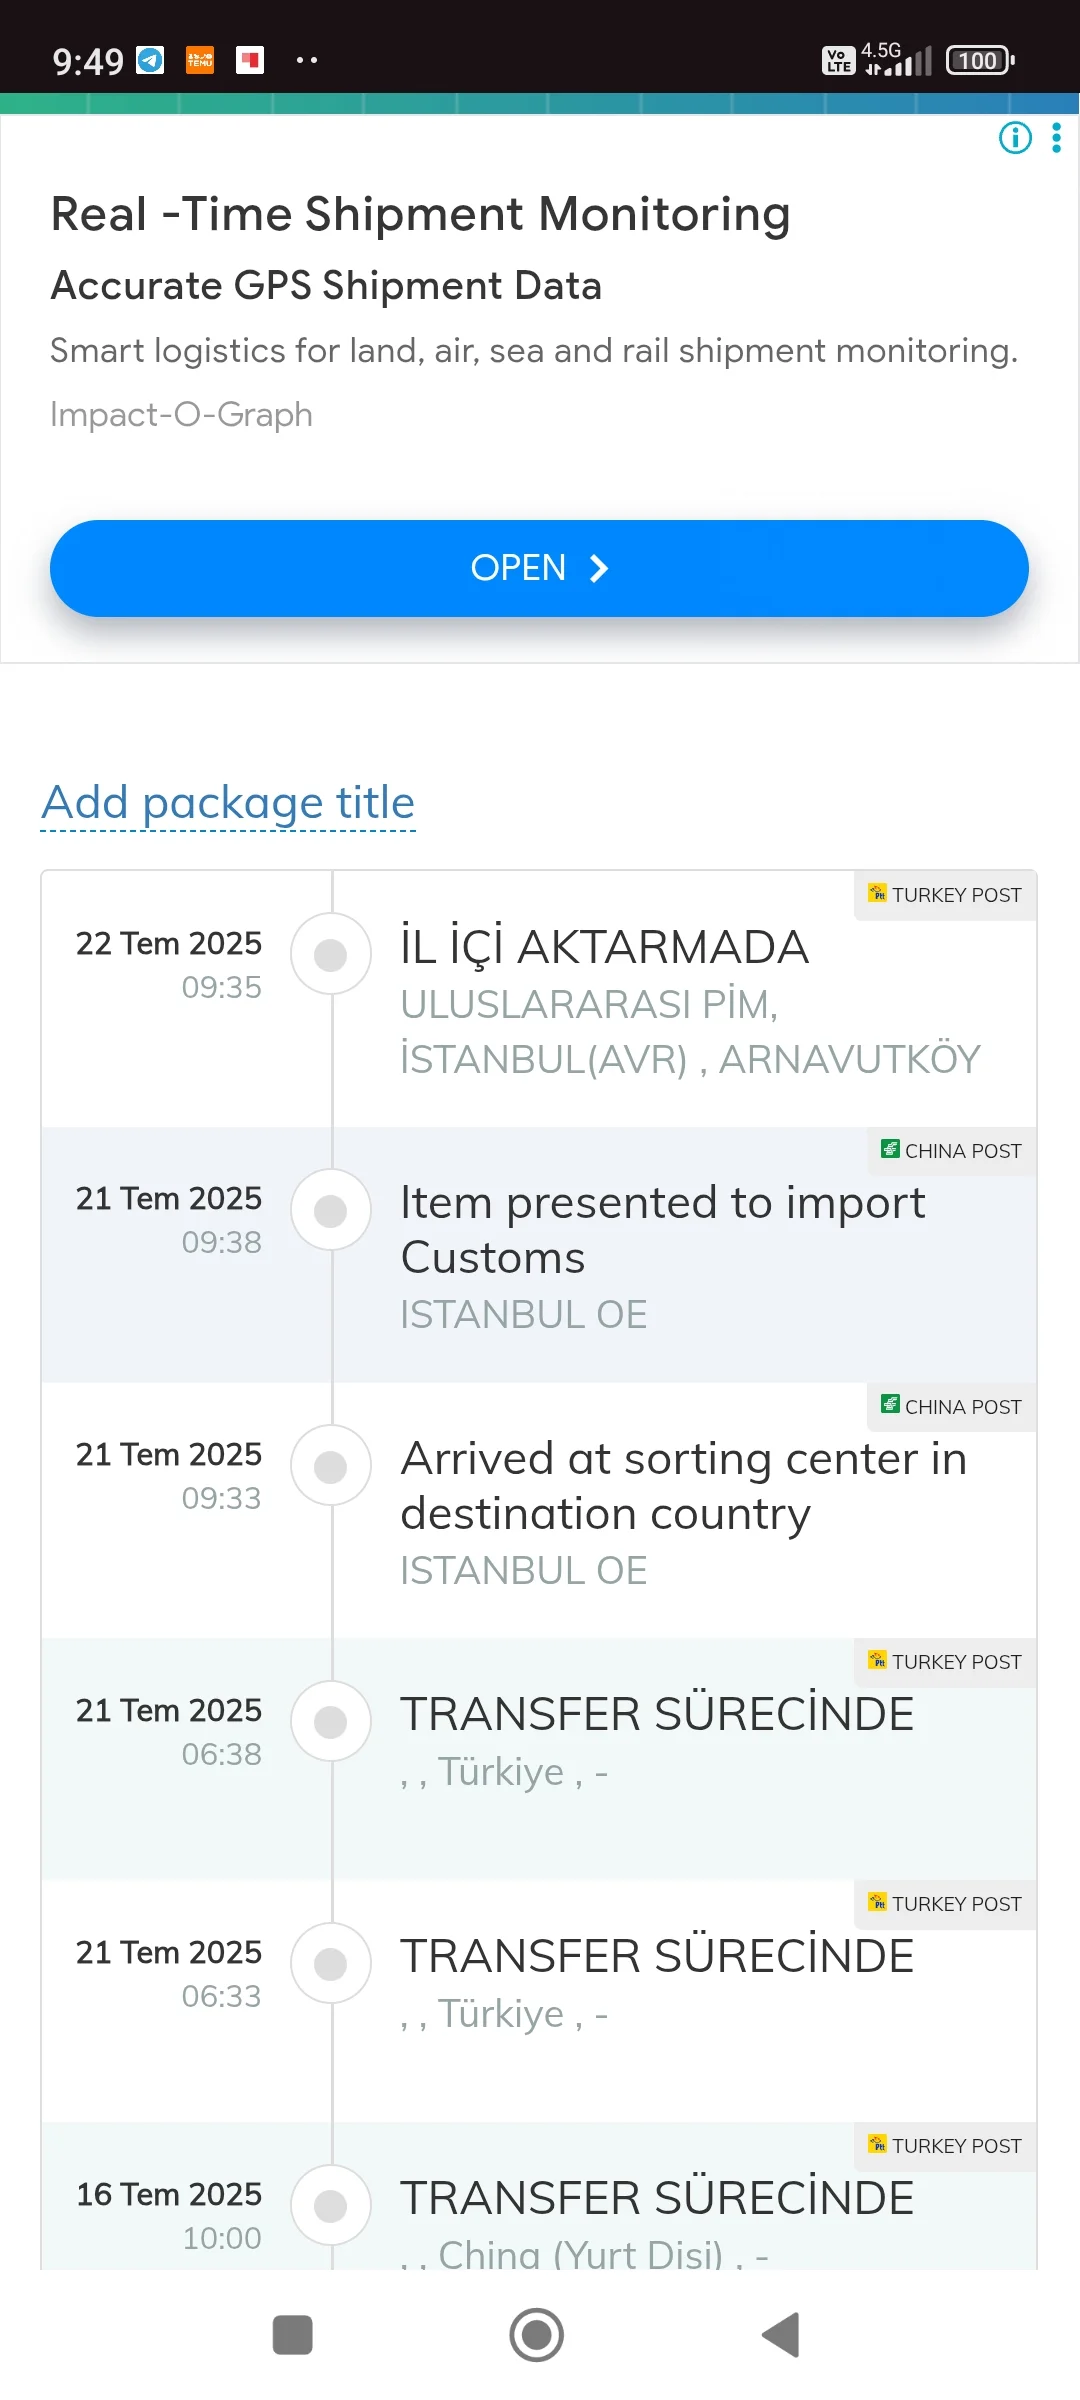
Task: Select the Arrived at sorting center event marker
Action: tap(331, 1466)
